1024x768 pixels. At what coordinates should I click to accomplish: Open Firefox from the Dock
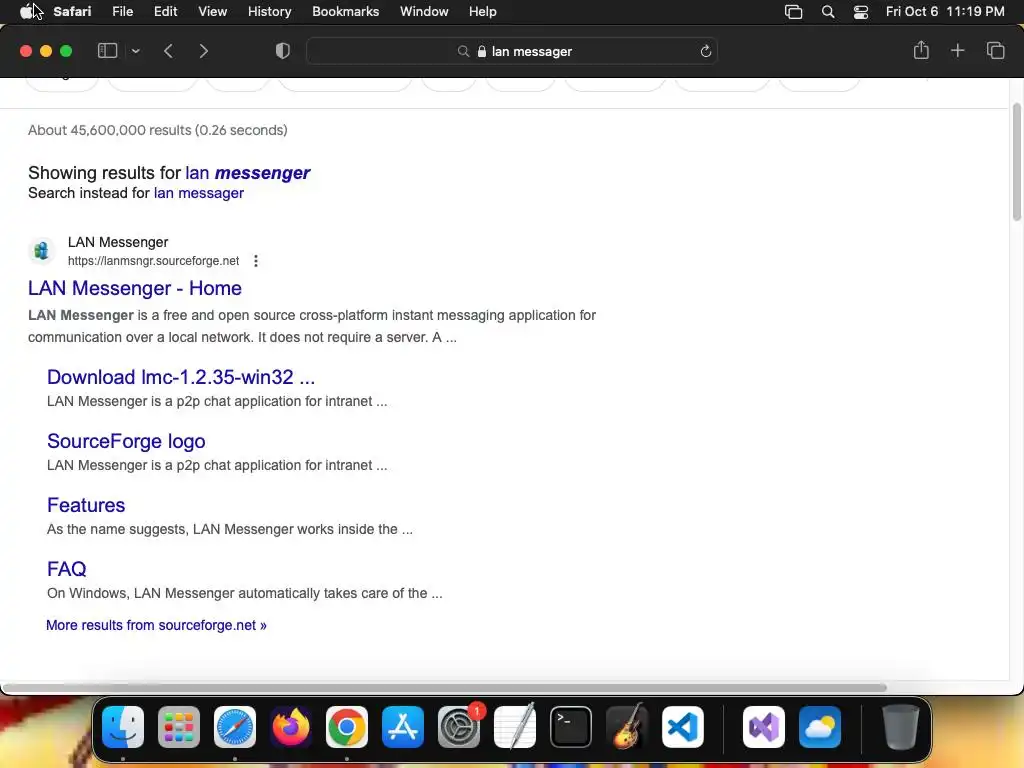(291, 727)
